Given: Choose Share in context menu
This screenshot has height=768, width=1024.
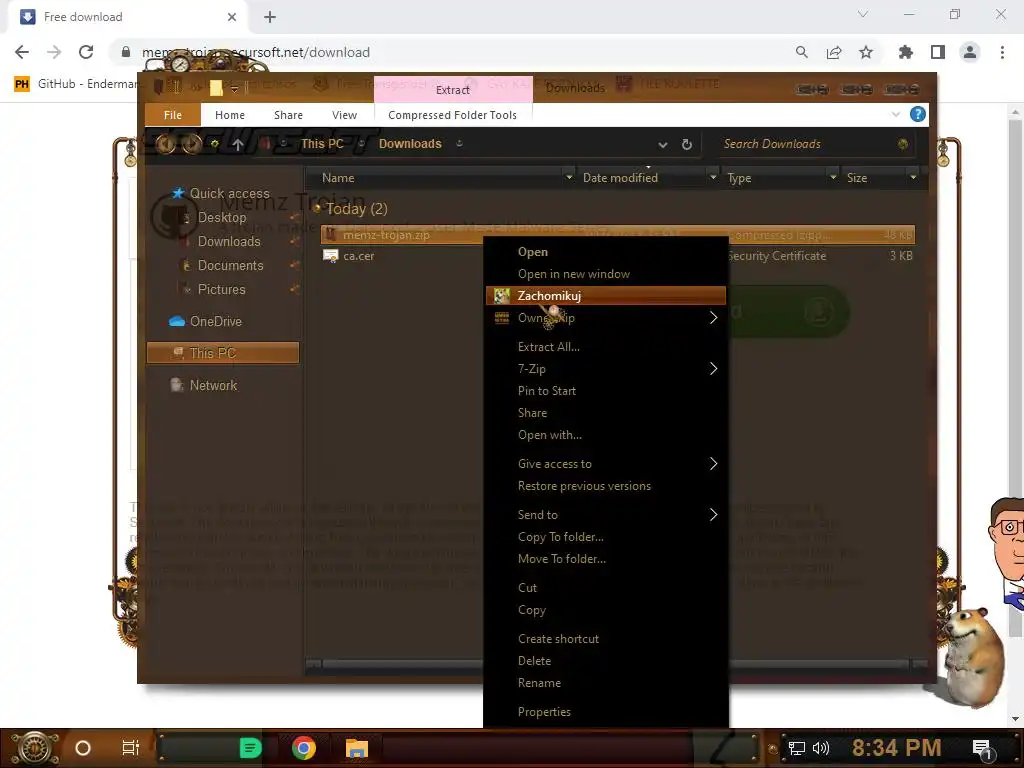Looking at the screenshot, I should [x=532, y=413].
